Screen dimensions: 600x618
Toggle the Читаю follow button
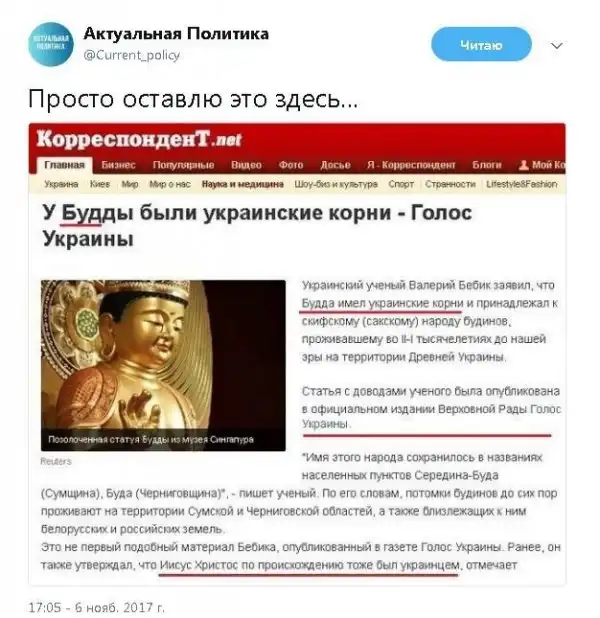[x=481, y=45]
